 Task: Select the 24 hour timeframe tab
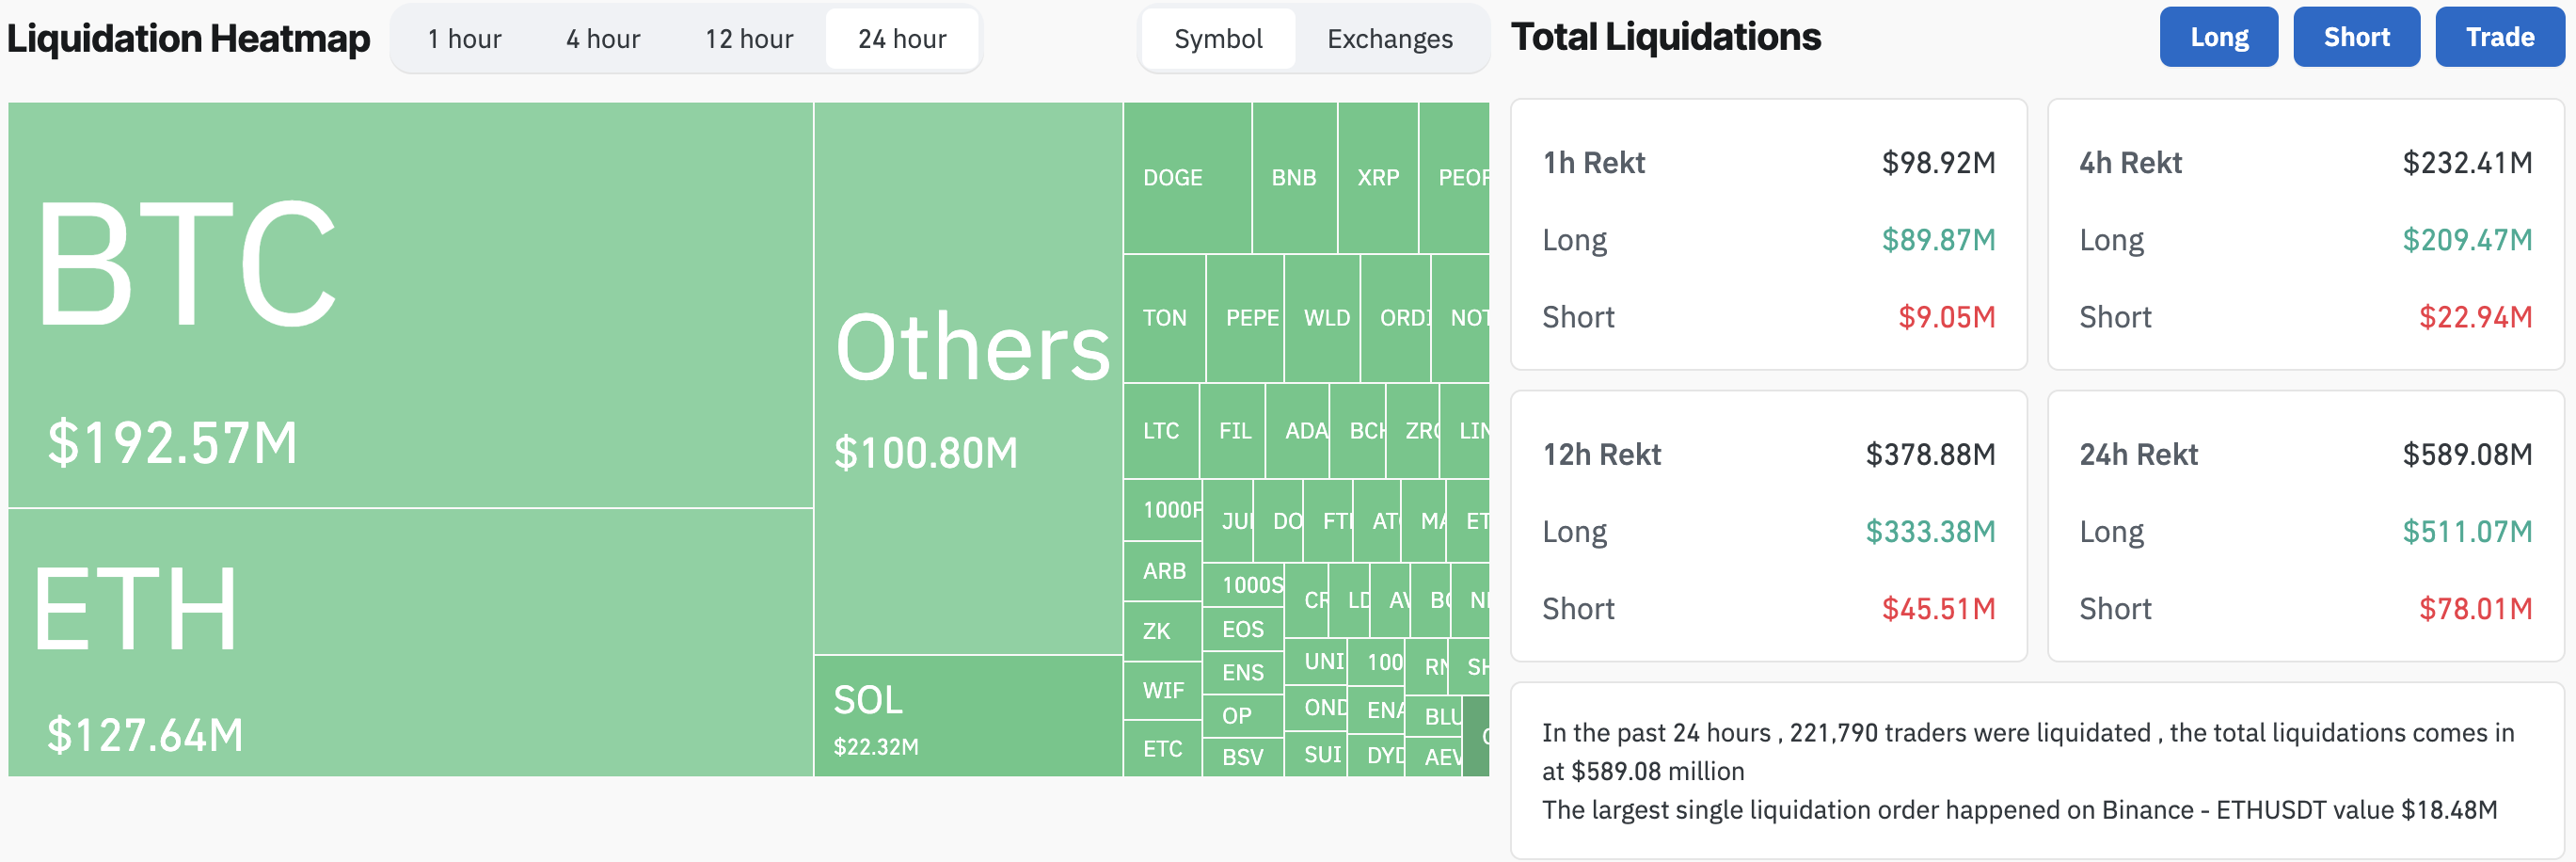pos(902,39)
